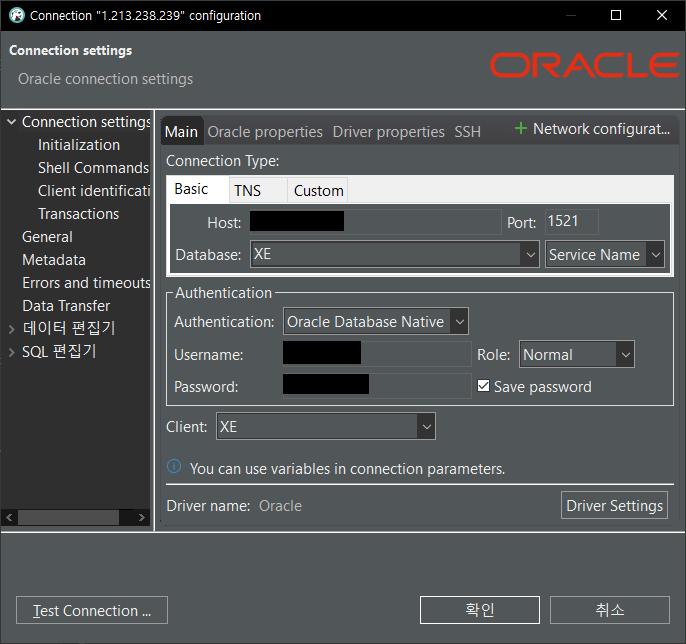The image size is (686, 644).
Task: Collapse the Connection settings tree node
Action: [x=12, y=122]
